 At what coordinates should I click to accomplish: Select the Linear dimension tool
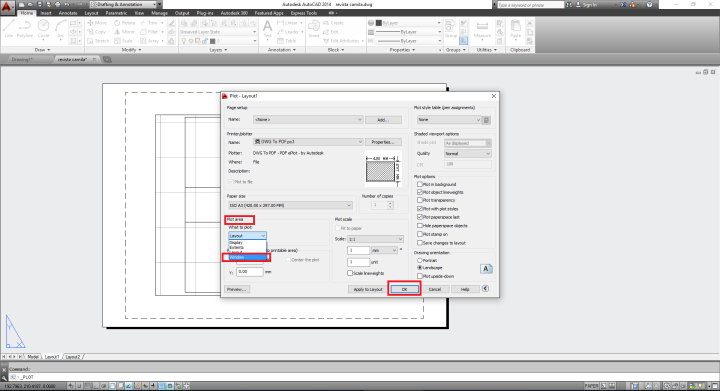point(287,22)
